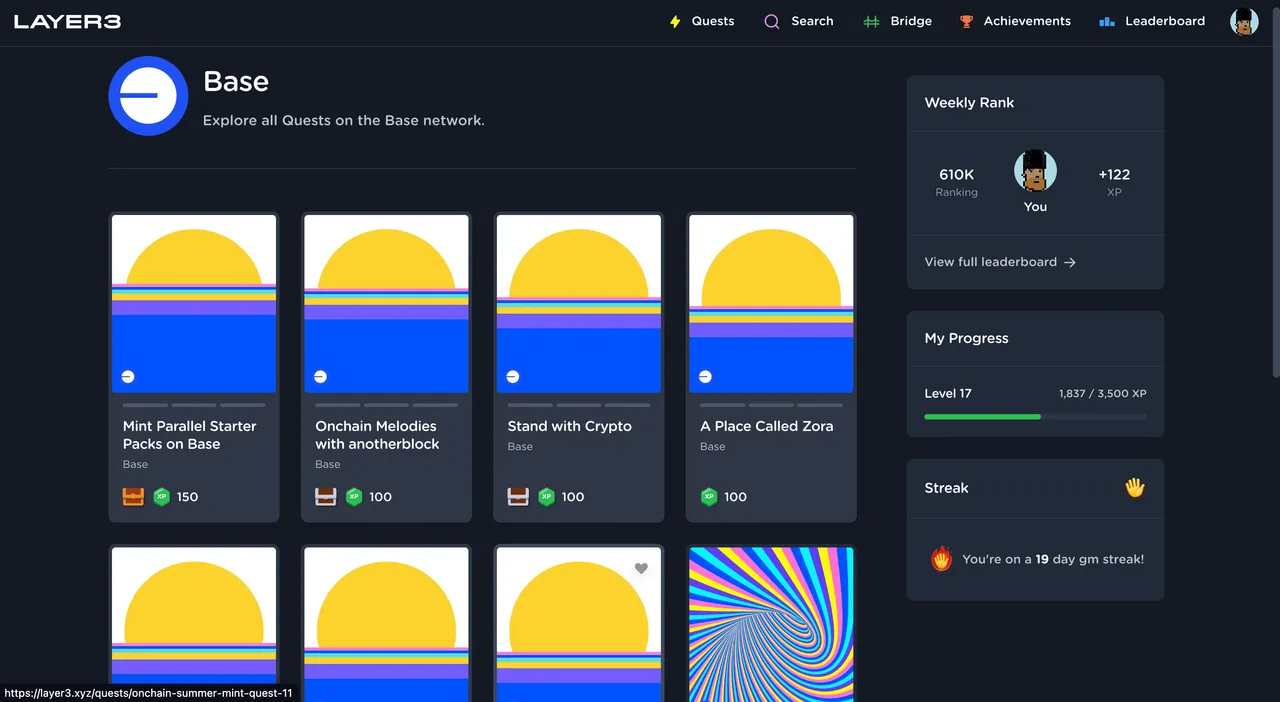Click XP gem on Stand with Crypto card

click(x=546, y=497)
